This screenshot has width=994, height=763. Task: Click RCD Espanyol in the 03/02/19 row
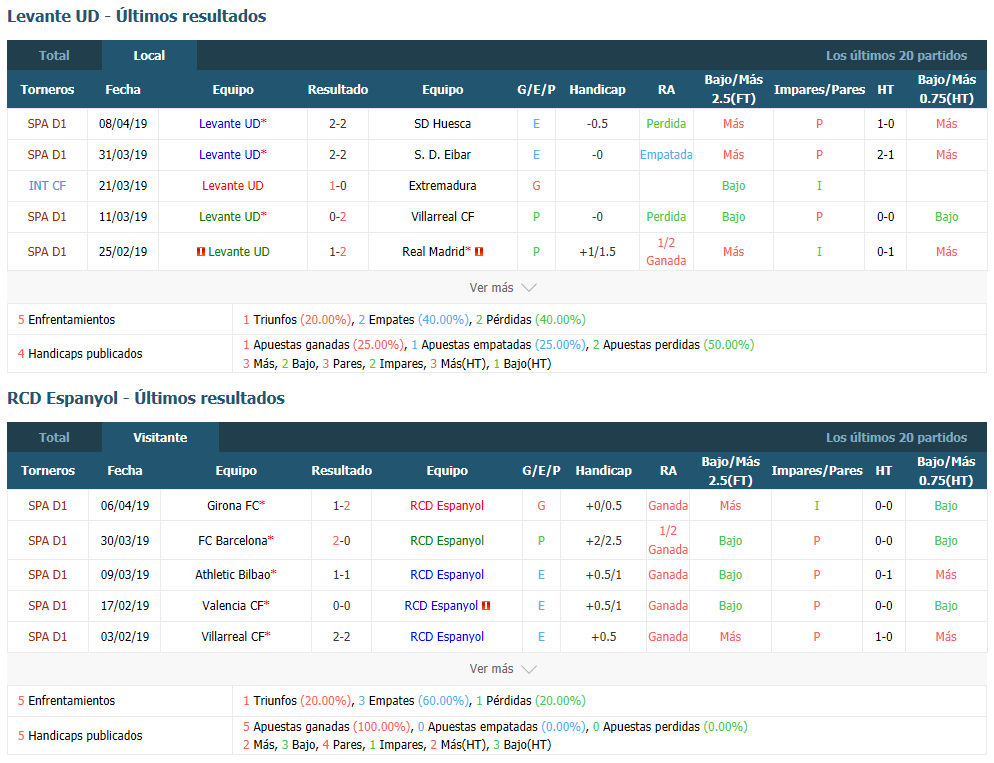coord(447,637)
